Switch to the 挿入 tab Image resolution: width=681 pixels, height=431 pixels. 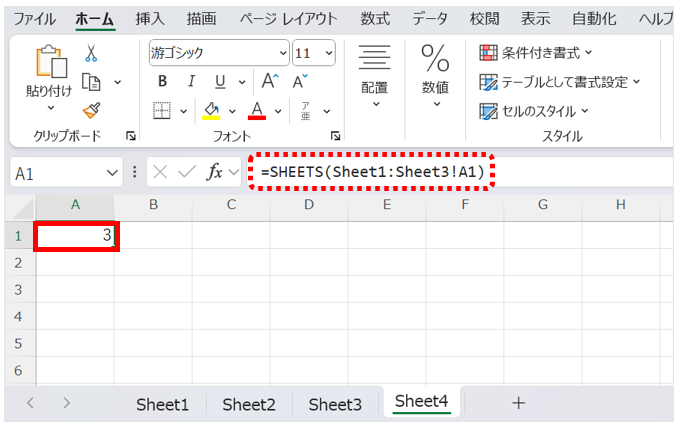[150, 19]
